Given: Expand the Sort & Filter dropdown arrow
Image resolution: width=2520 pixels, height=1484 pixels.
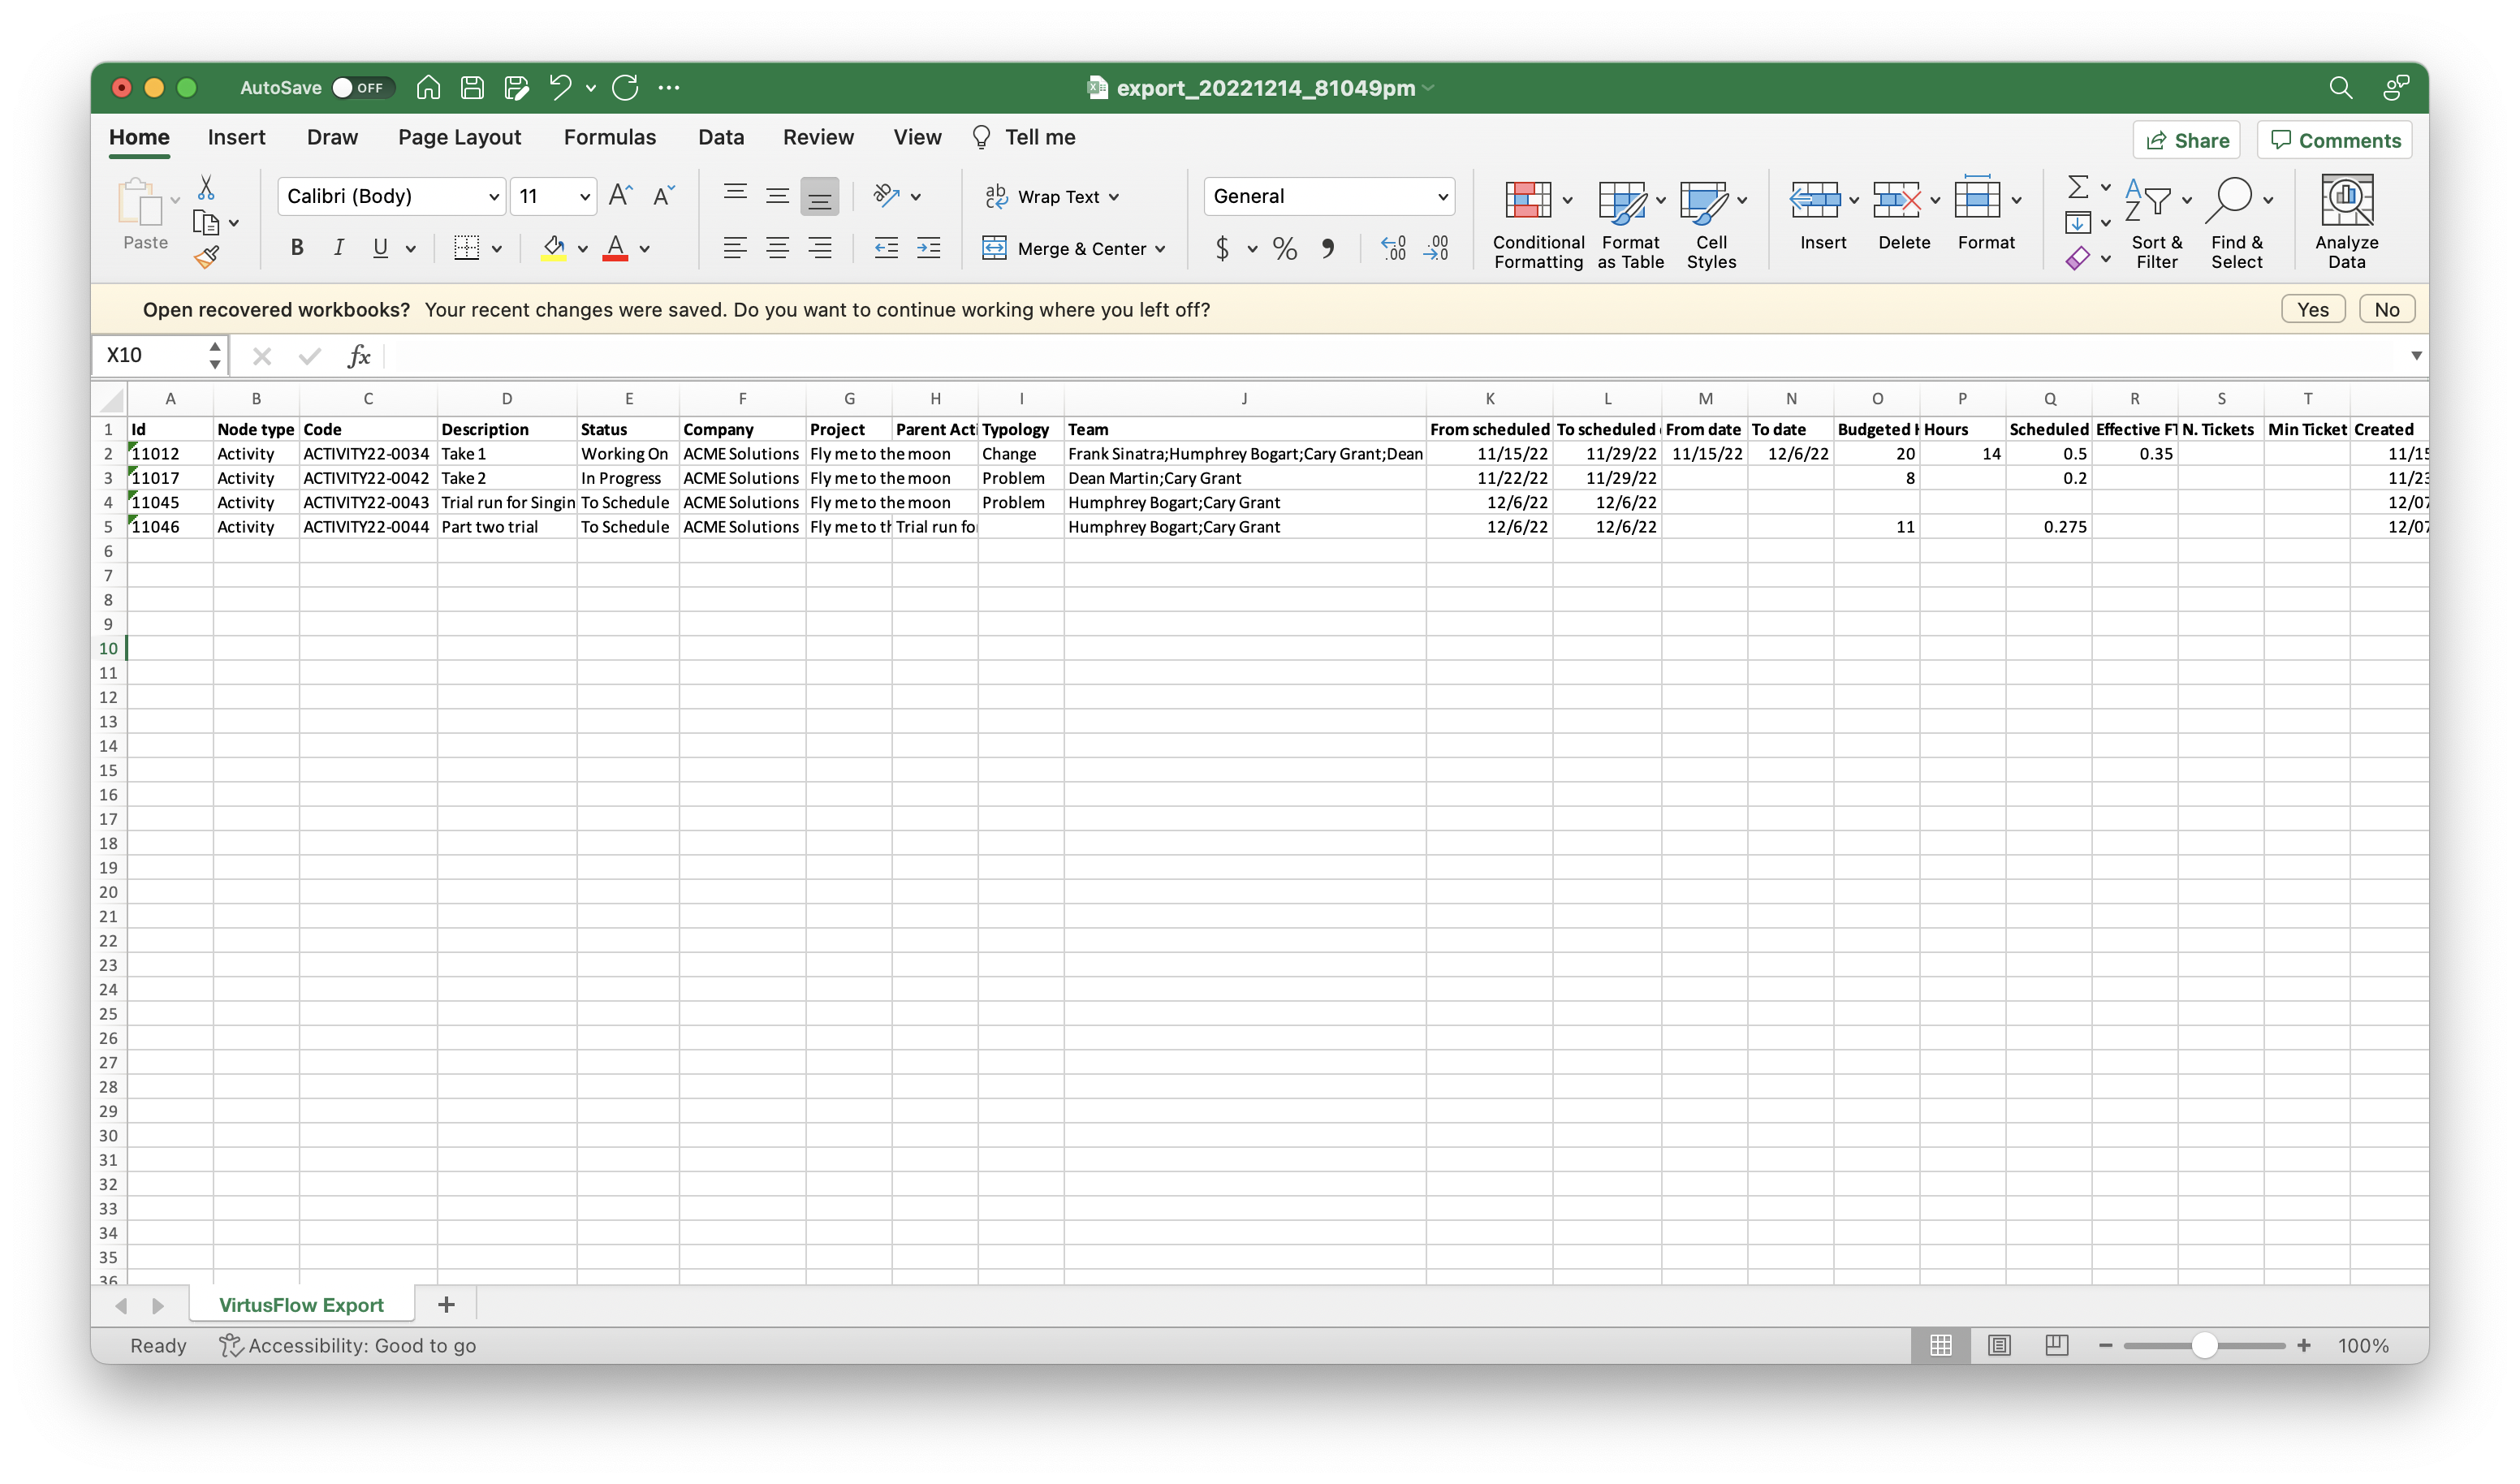Looking at the screenshot, I should (2187, 200).
